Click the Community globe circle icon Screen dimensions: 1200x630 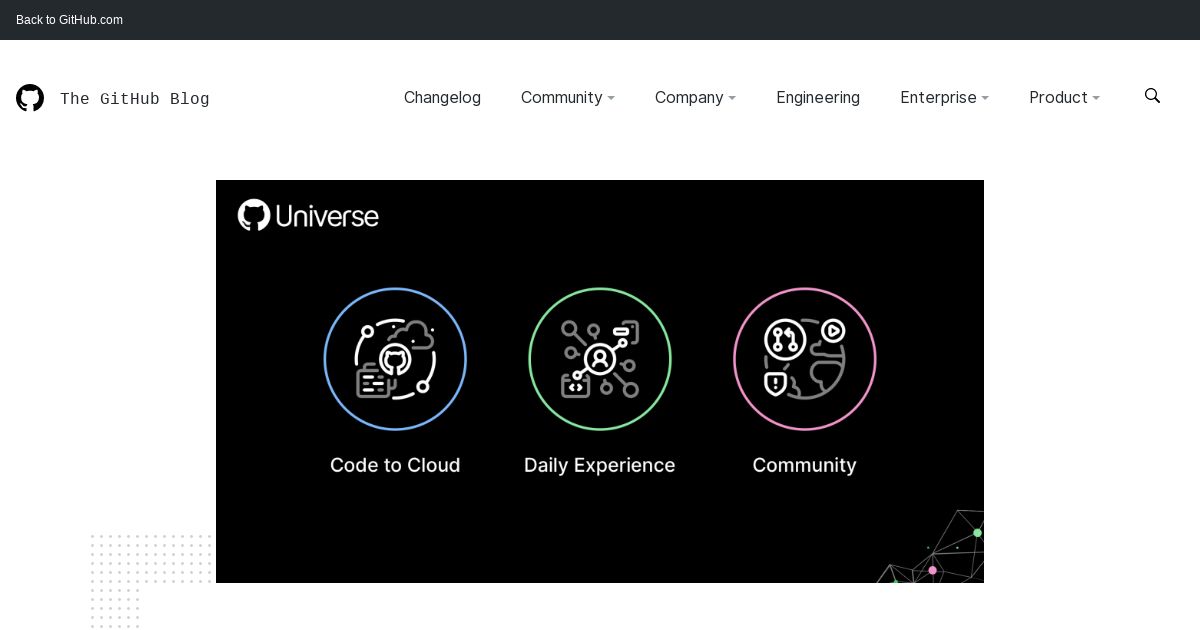pyautogui.click(x=805, y=359)
